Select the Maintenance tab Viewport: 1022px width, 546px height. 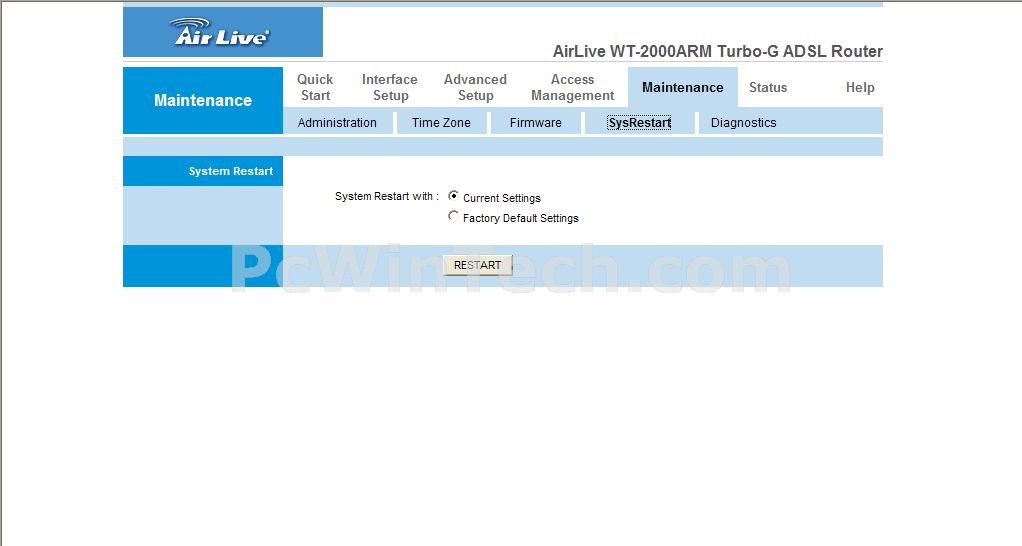click(x=682, y=87)
